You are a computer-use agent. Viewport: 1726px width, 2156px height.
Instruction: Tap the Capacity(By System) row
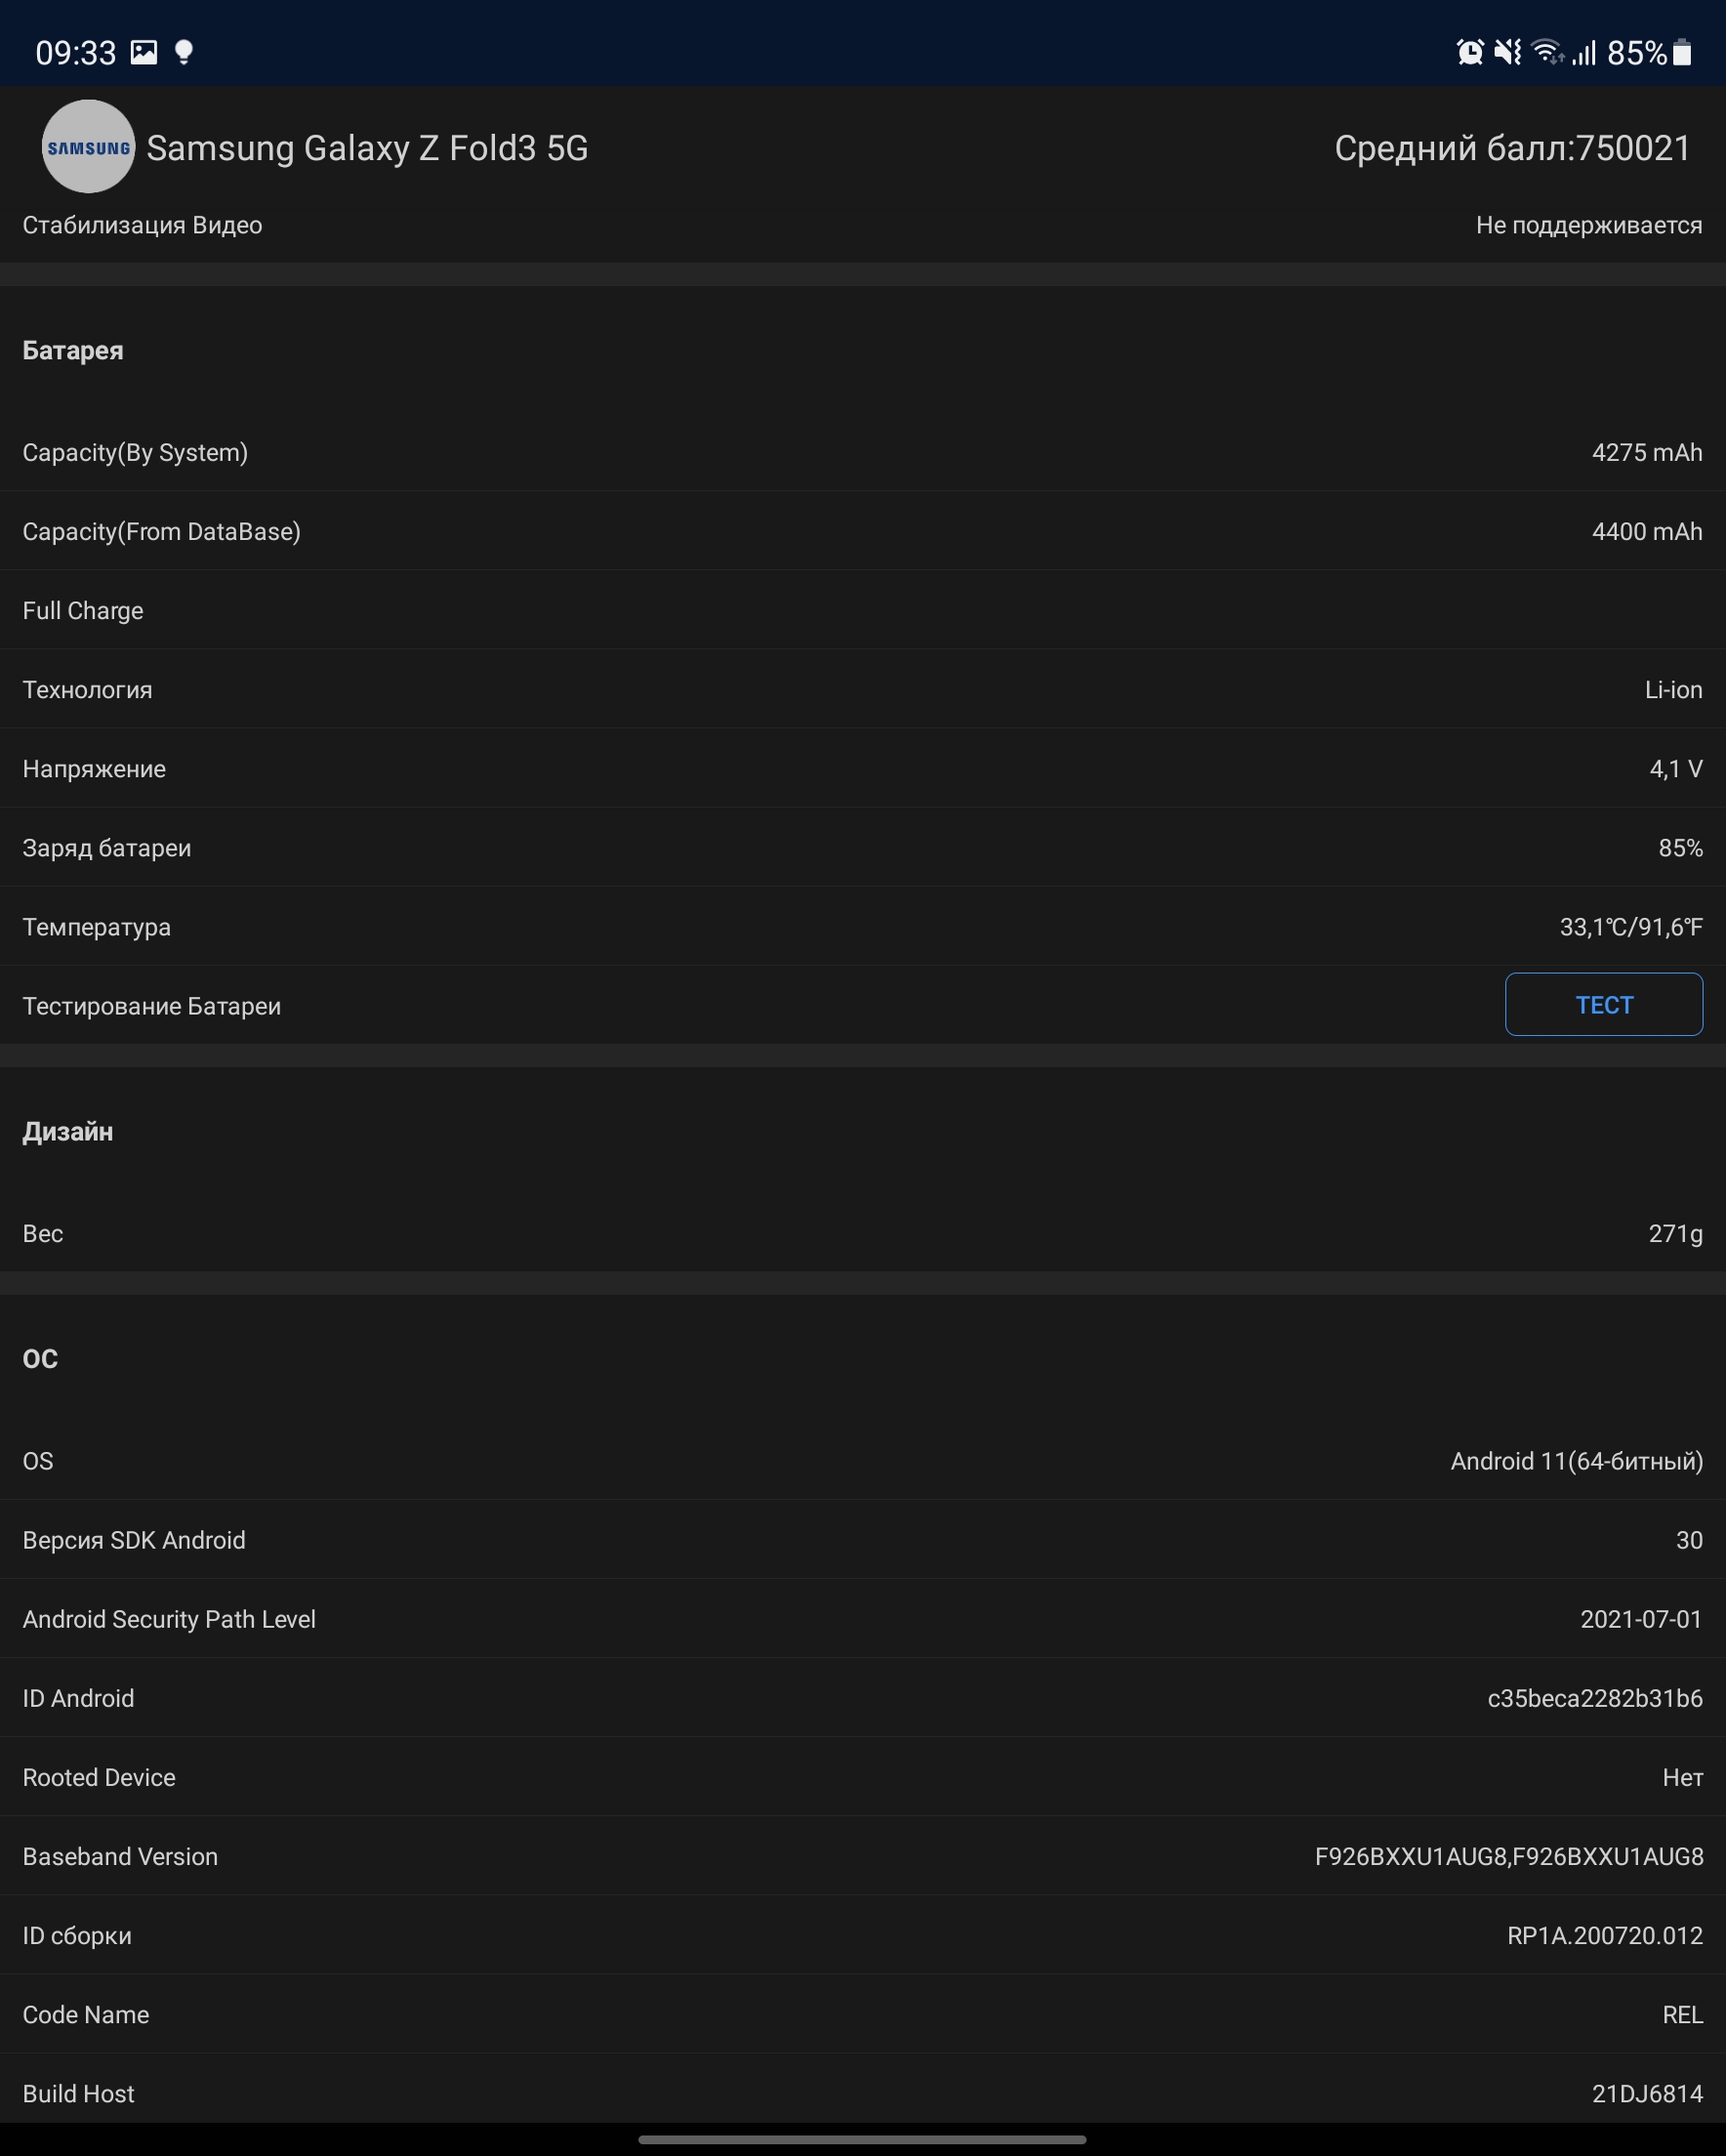(862, 453)
